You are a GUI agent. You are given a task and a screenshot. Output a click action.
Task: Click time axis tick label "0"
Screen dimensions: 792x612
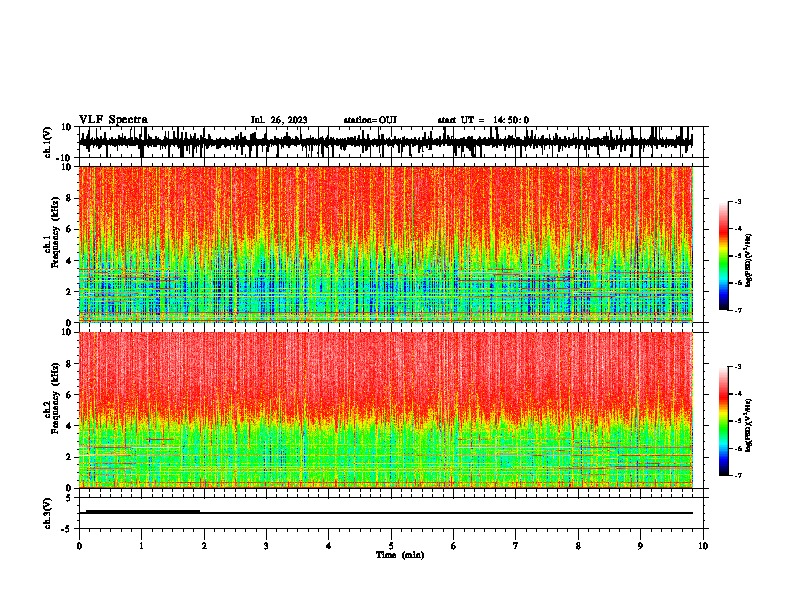(x=79, y=546)
